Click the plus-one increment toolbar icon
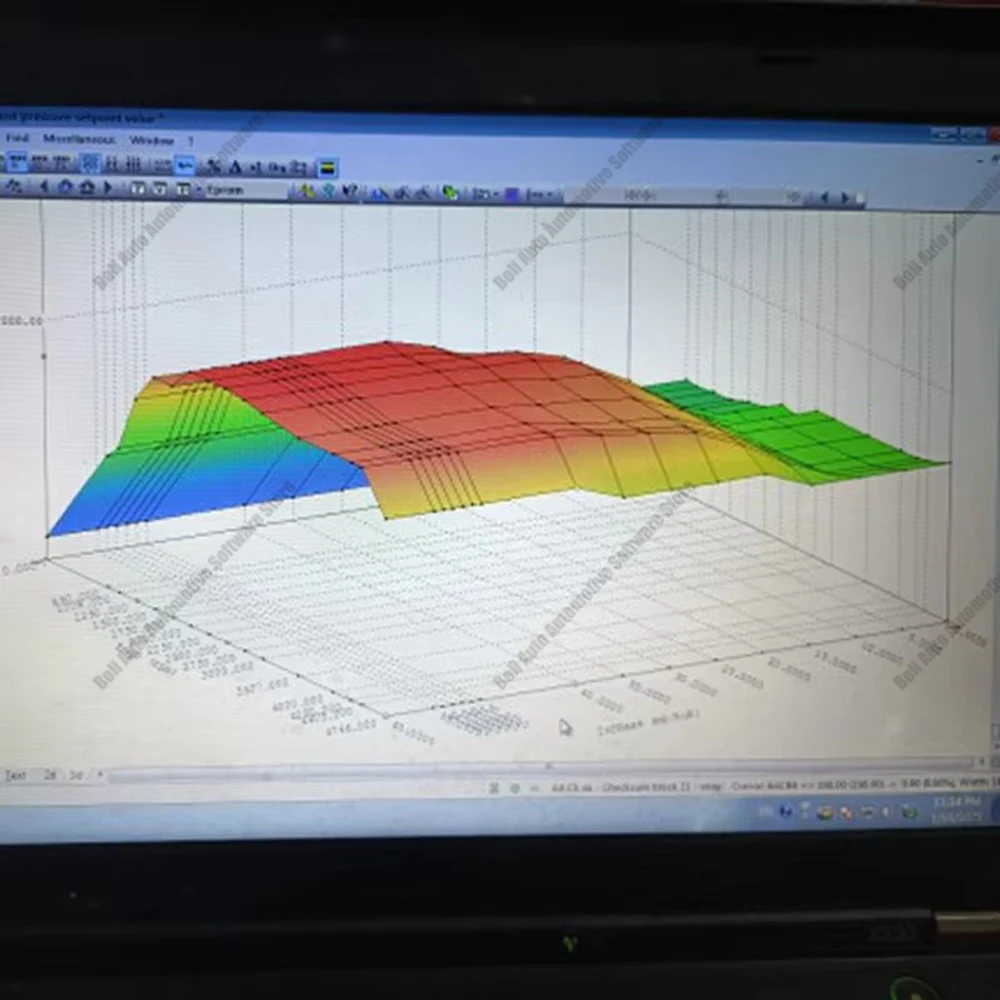 (x=256, y=168)
